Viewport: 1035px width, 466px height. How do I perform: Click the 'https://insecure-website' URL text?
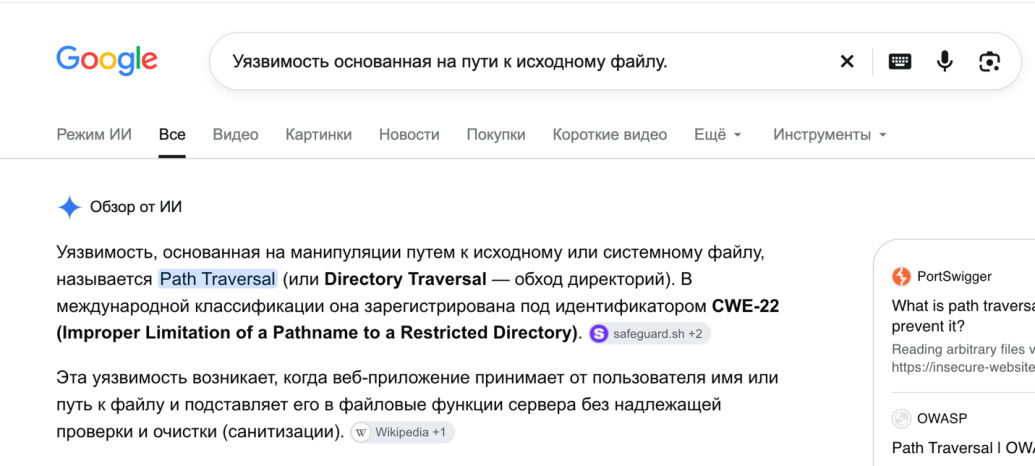coord(963,367)
